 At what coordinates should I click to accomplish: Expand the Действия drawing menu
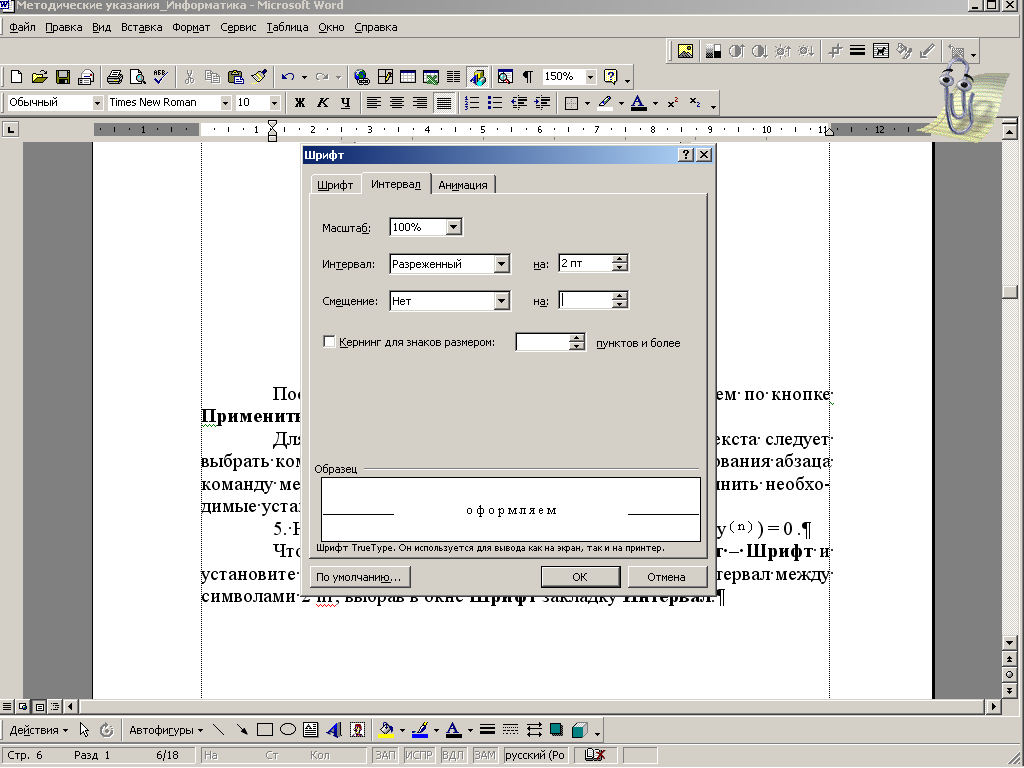tap(39, 730)
